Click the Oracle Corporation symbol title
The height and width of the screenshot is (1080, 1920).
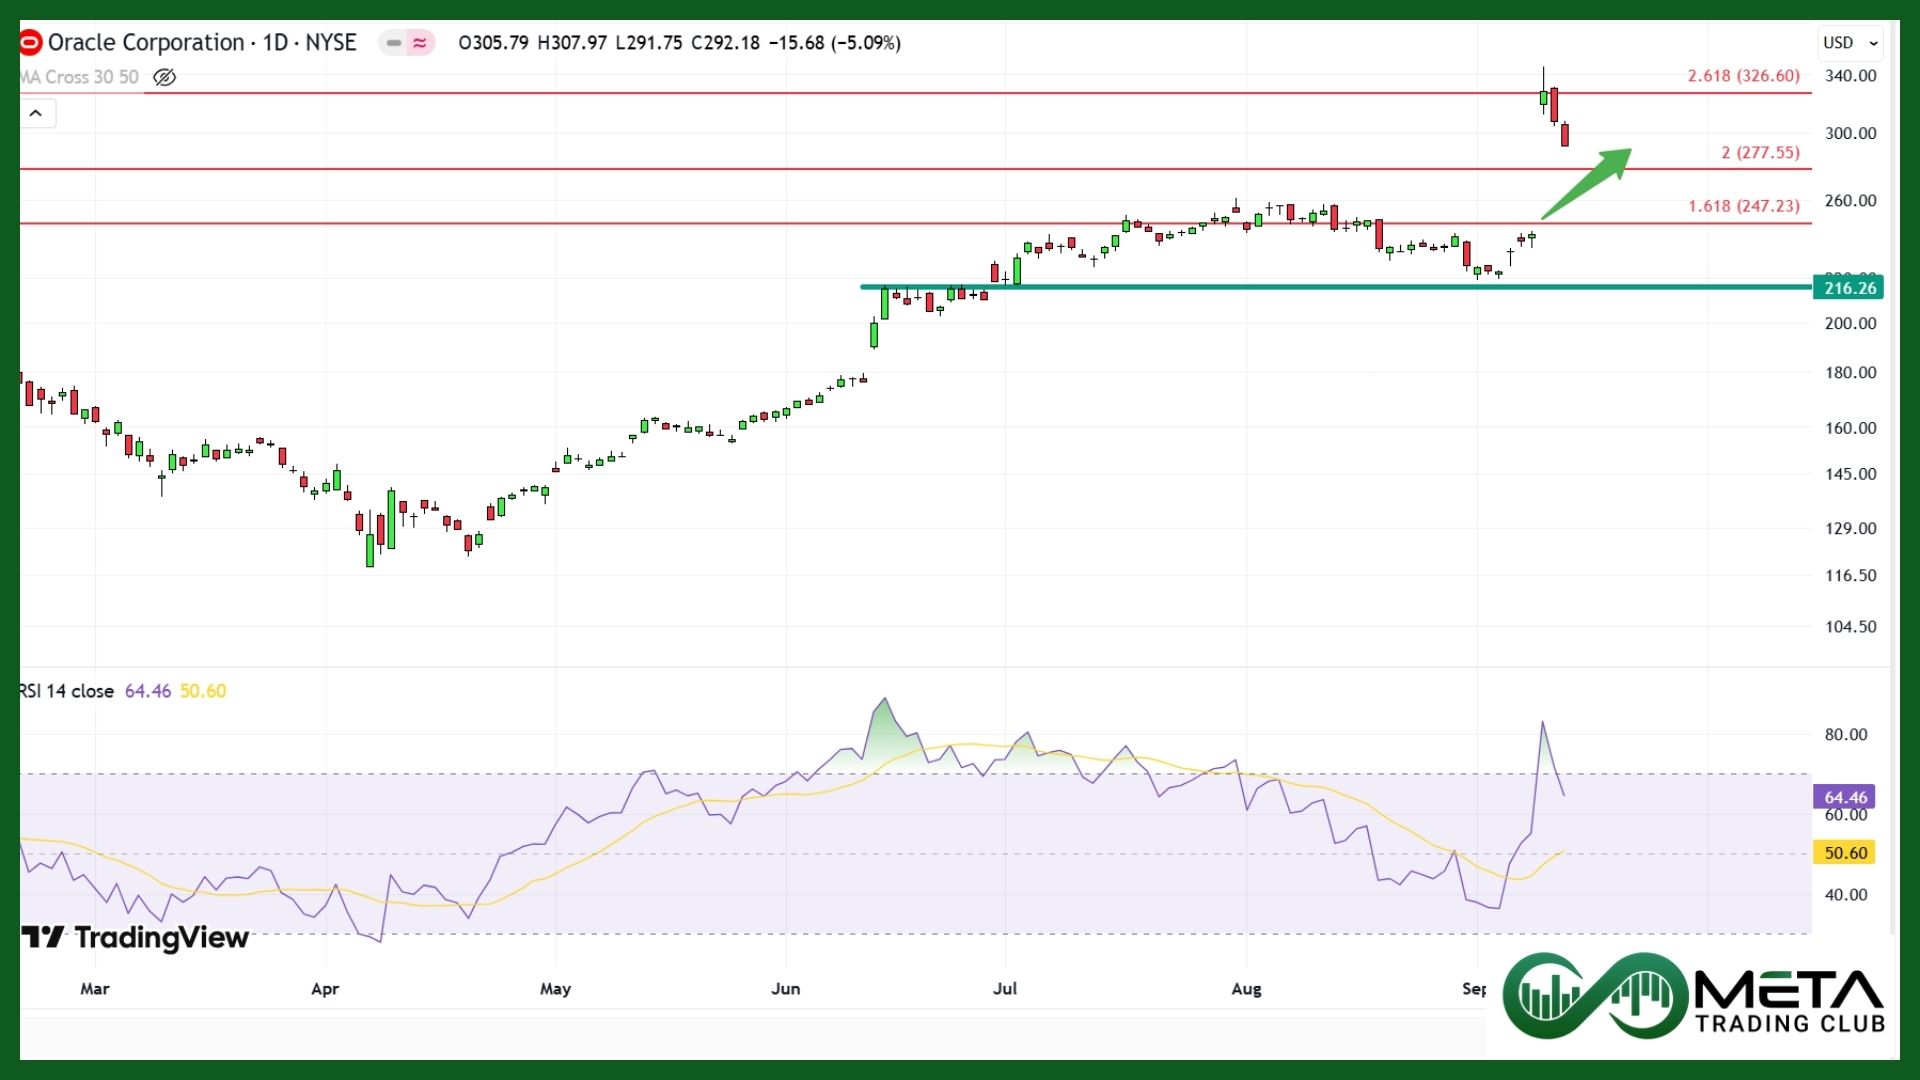pyautogui.click(x=146, y=43)
